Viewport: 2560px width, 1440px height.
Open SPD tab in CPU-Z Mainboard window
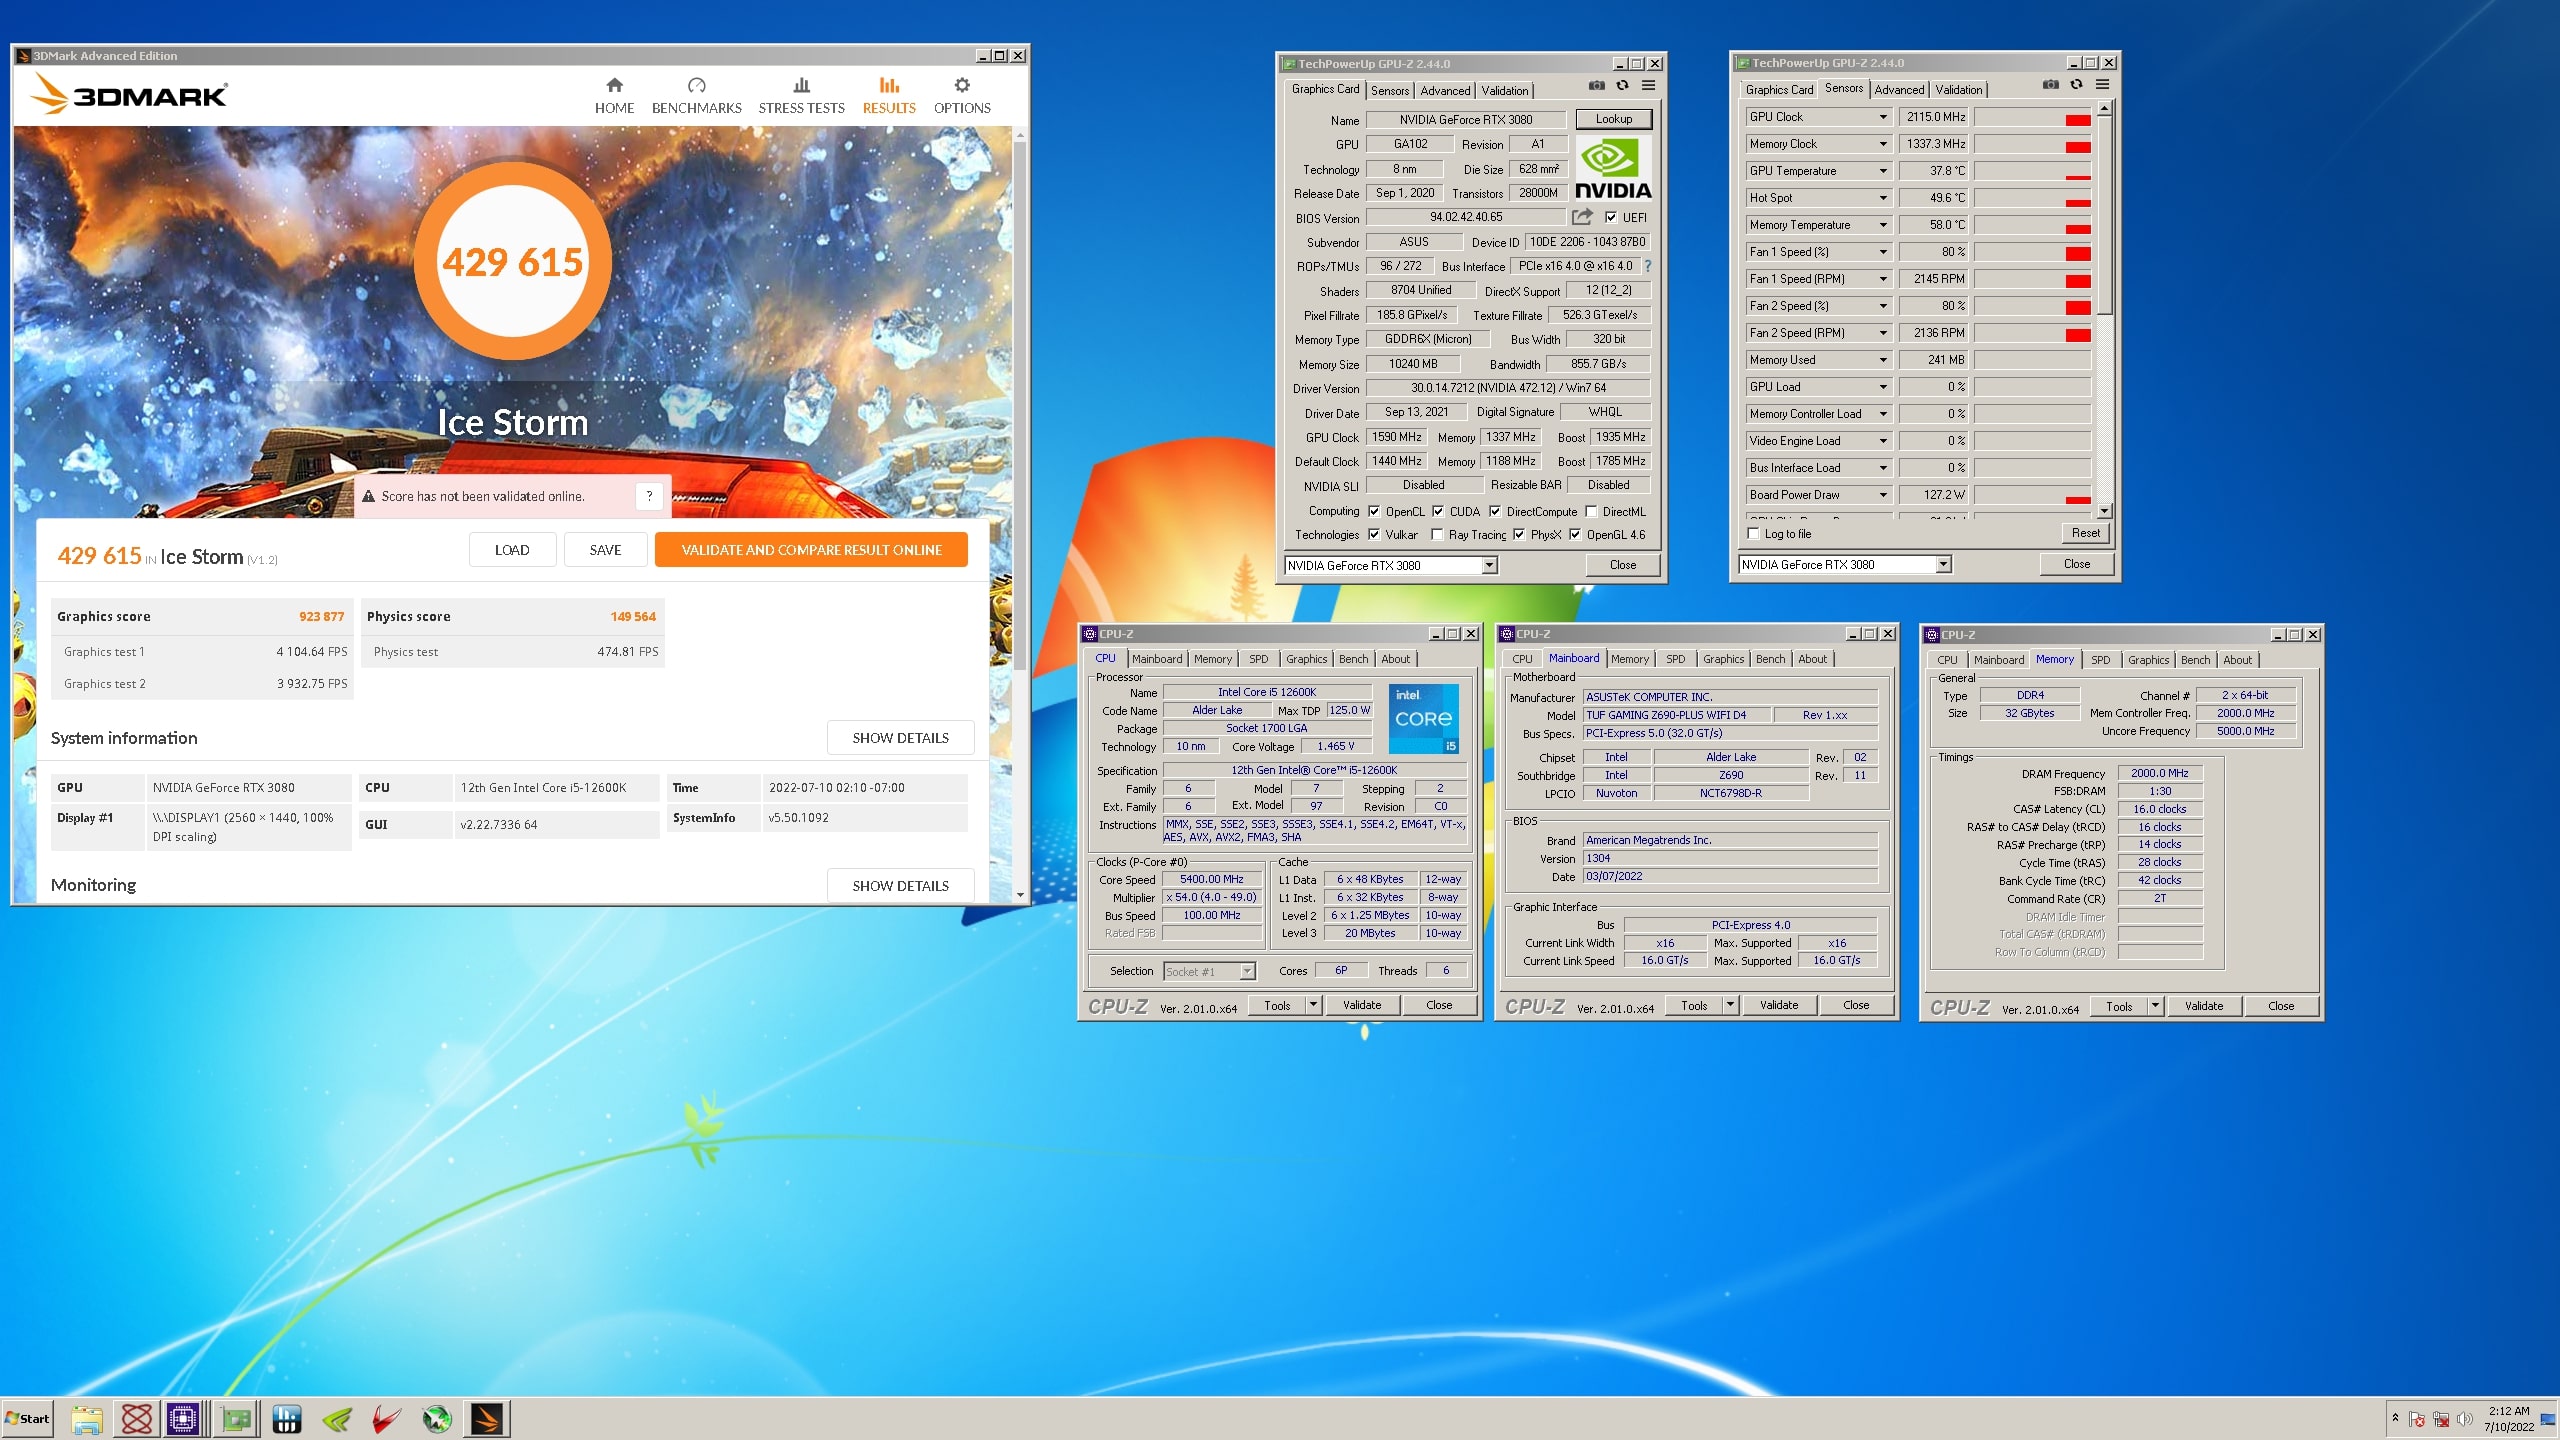(x=1675, y=659)
